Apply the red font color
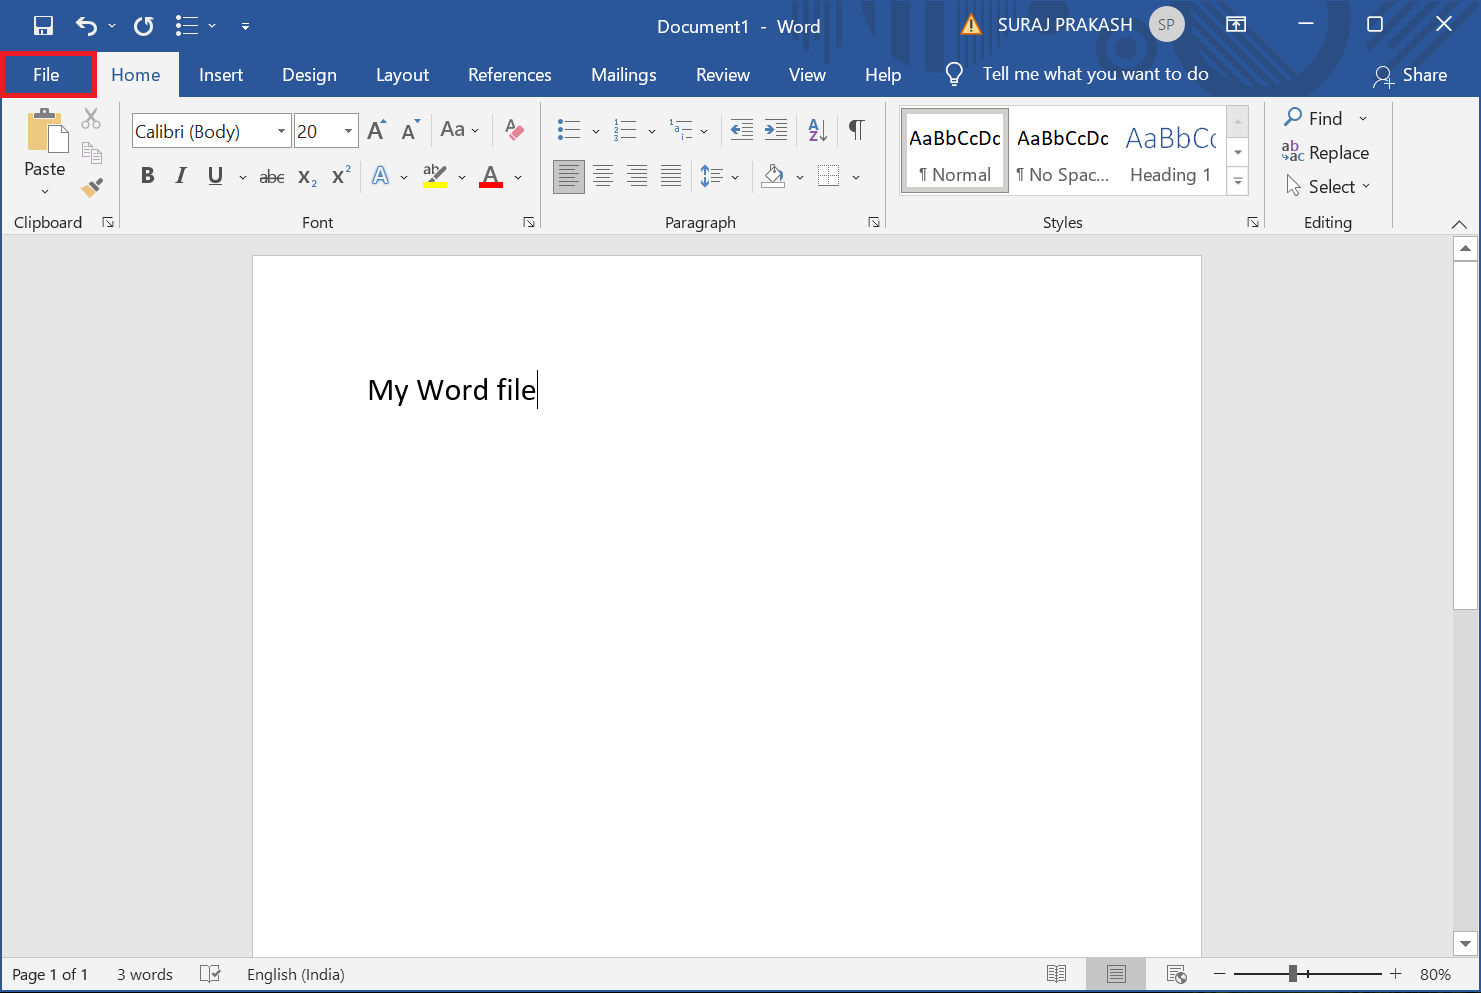1481x993 pixels. [x=491, y=177]
